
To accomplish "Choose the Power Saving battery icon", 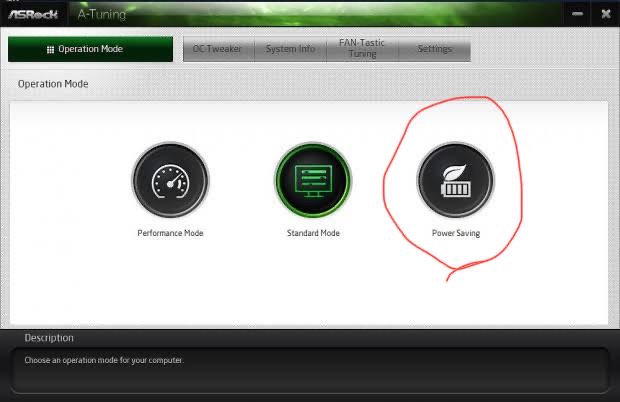I will click(x=456, y=180).
